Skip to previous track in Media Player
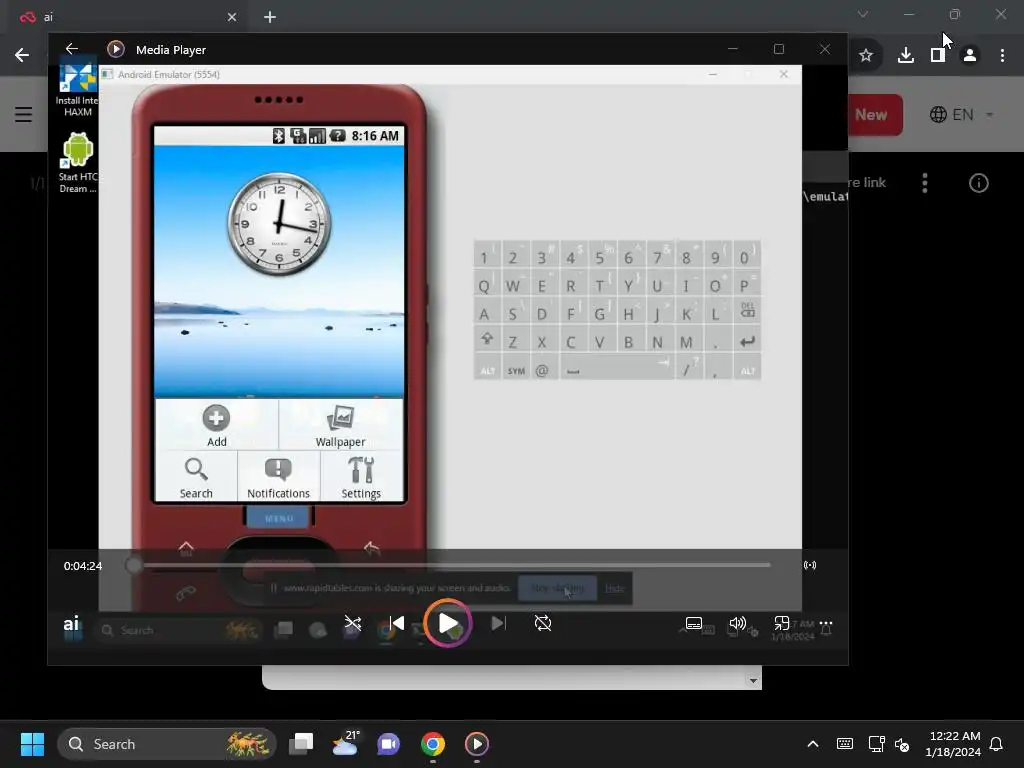The width and height of the screenshot is (1024, 768). [x=396, y=623]
